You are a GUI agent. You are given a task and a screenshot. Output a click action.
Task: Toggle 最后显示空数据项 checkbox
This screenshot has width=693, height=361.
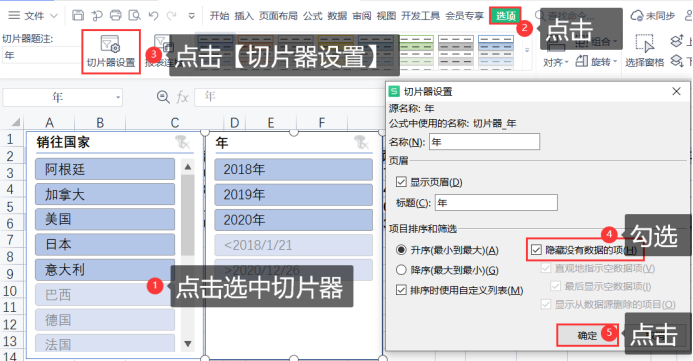(556, 286)
